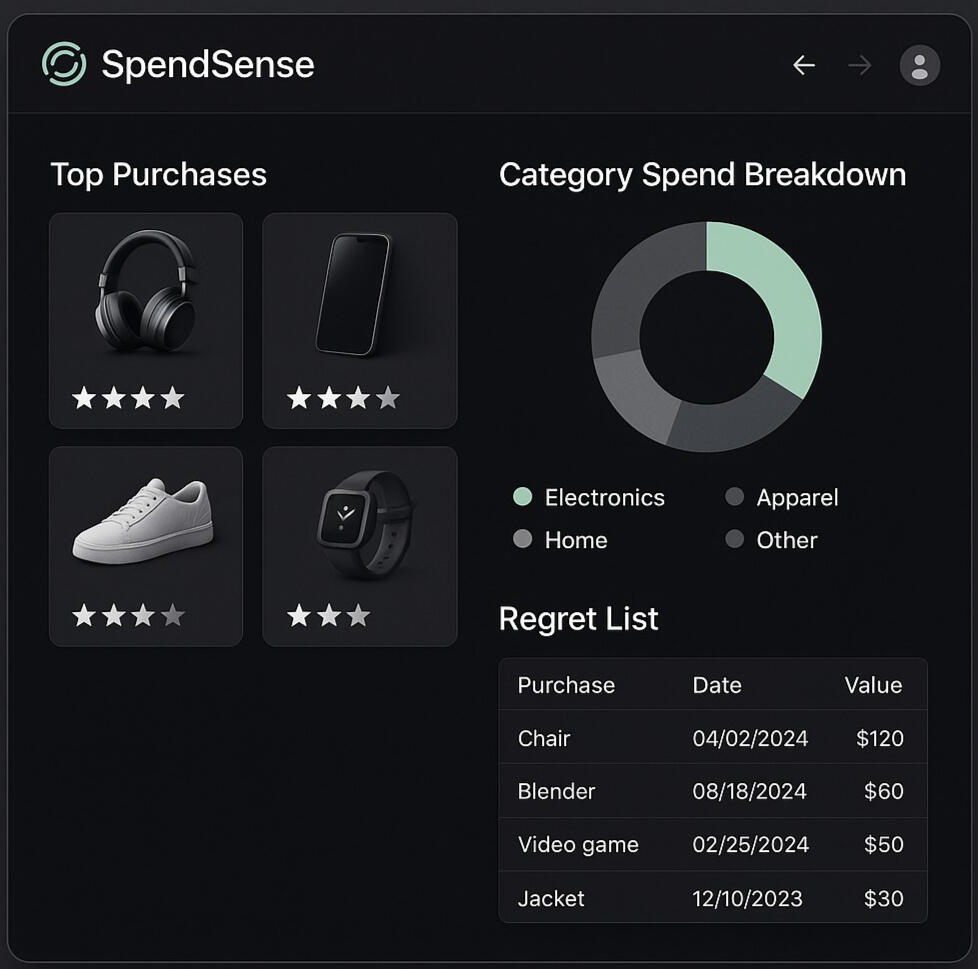Screen dimensions: 978x969
Task: Click the star rating under the sneaker
Action: pos(128,616)
